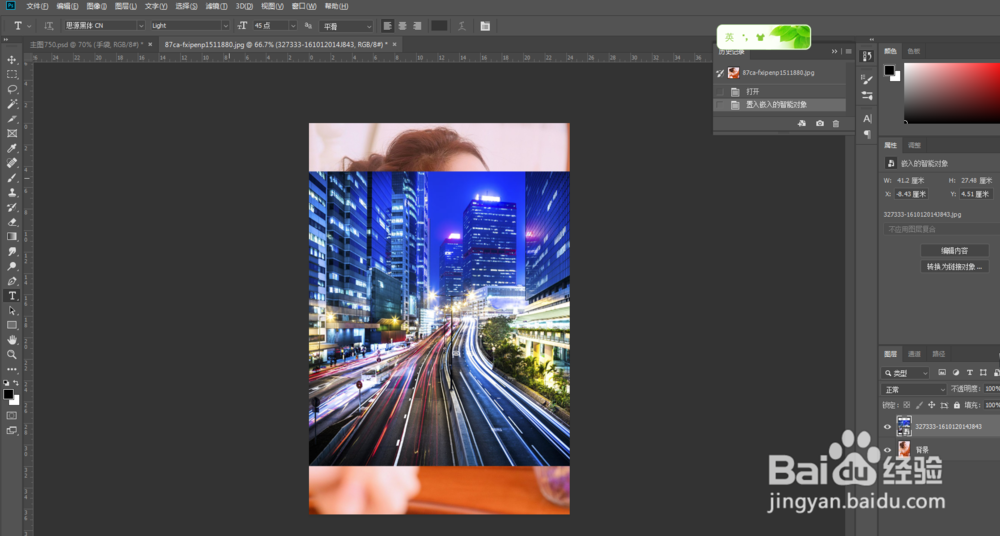The width and height of the screenshot is (1000, 536).
Task: Select the Zoom magnifier tool
Action: [x=11, y=354]
